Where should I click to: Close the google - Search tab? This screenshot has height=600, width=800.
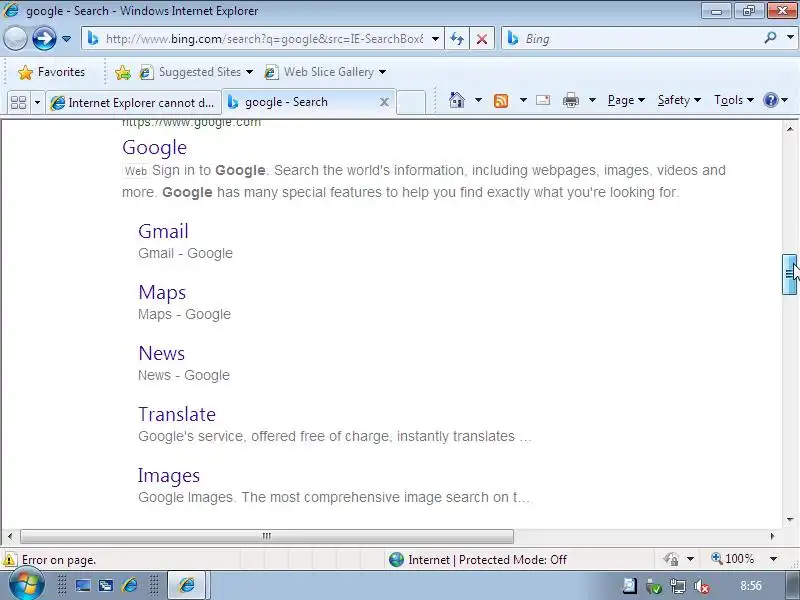[x=384, y=102]
